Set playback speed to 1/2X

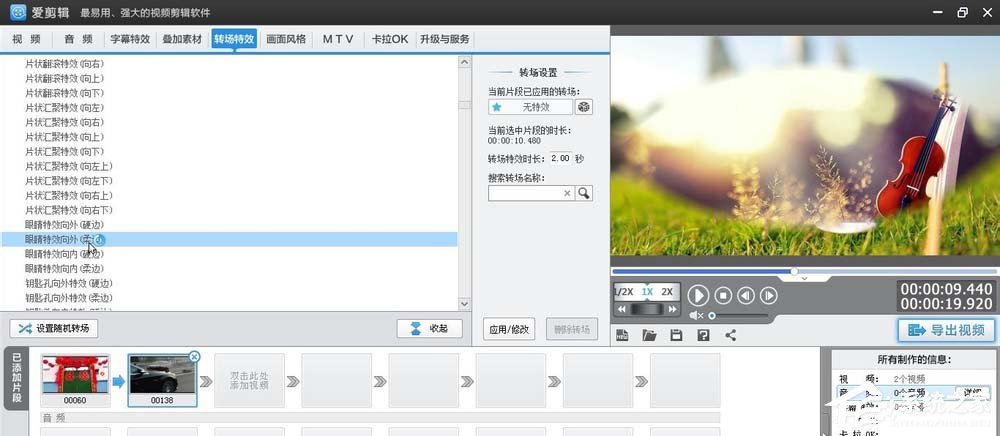[624, 292]
